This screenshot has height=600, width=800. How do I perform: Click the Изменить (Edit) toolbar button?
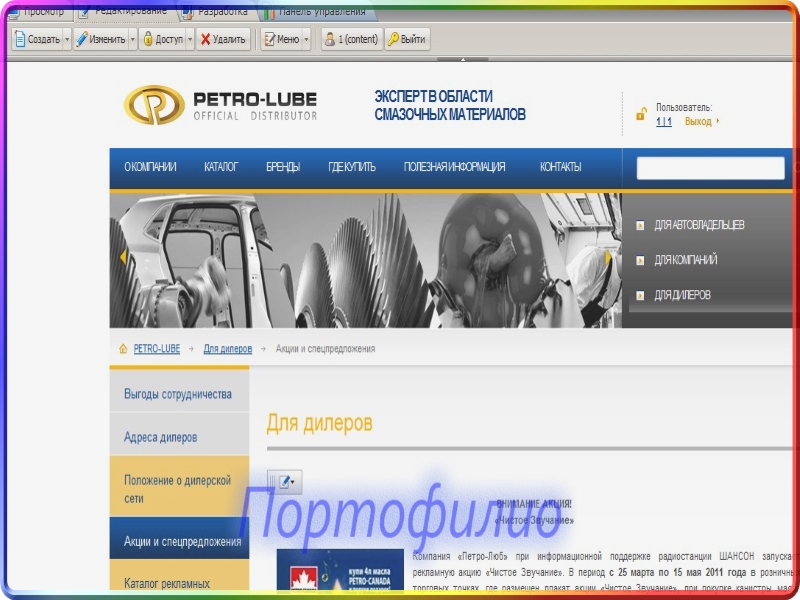(101, 39)
